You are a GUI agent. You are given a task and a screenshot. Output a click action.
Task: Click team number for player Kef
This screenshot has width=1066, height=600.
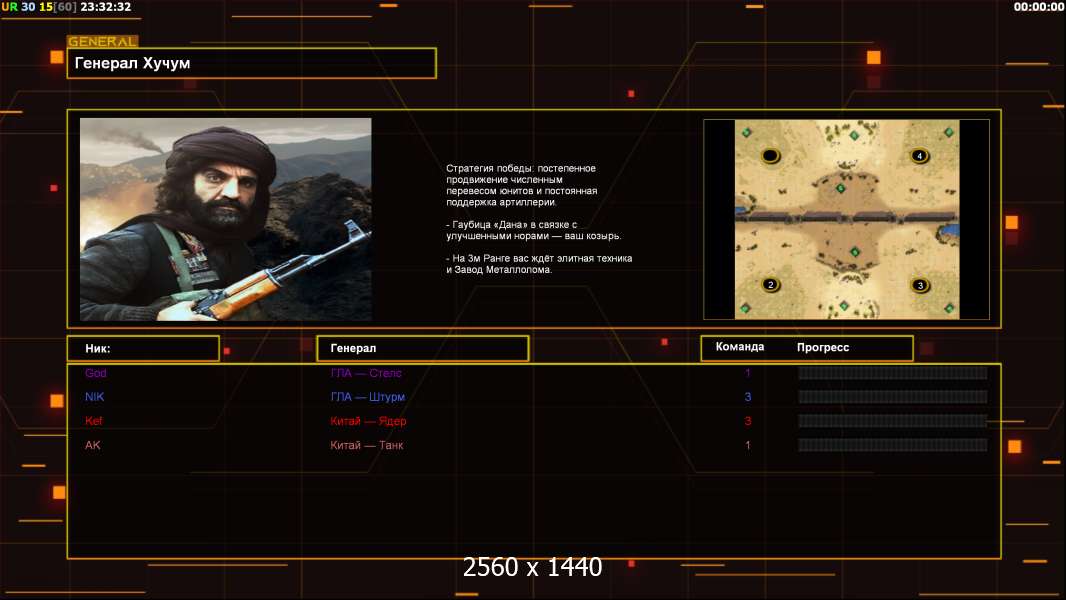748,421
